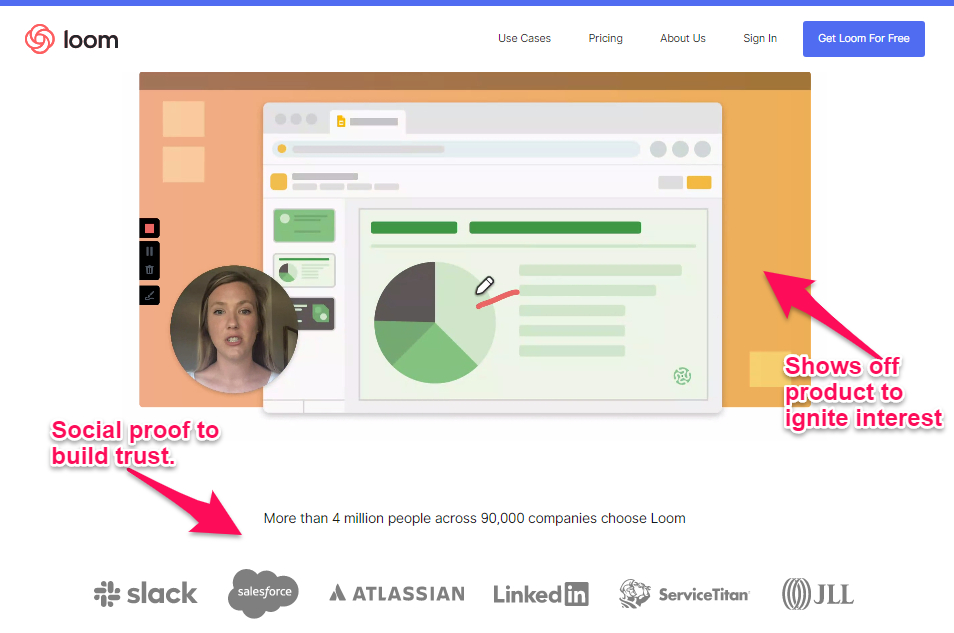Click the 'More than 4 million people' text

click(x=475, y=519)
